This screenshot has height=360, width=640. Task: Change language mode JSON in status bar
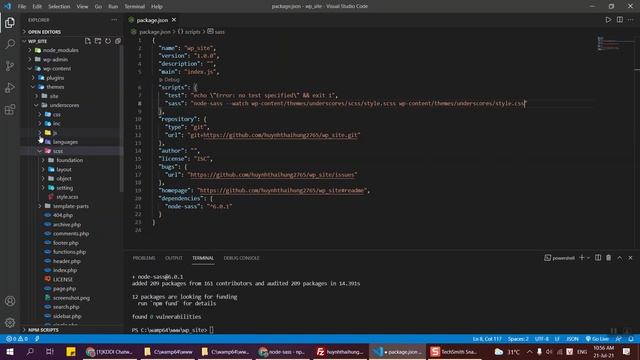click(573, 339)
